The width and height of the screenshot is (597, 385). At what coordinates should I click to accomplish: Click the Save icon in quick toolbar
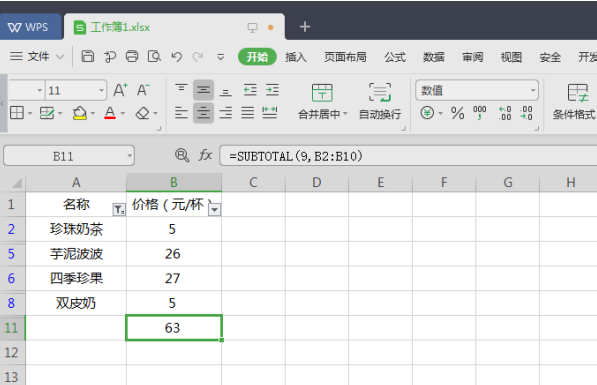coord(88,56)
